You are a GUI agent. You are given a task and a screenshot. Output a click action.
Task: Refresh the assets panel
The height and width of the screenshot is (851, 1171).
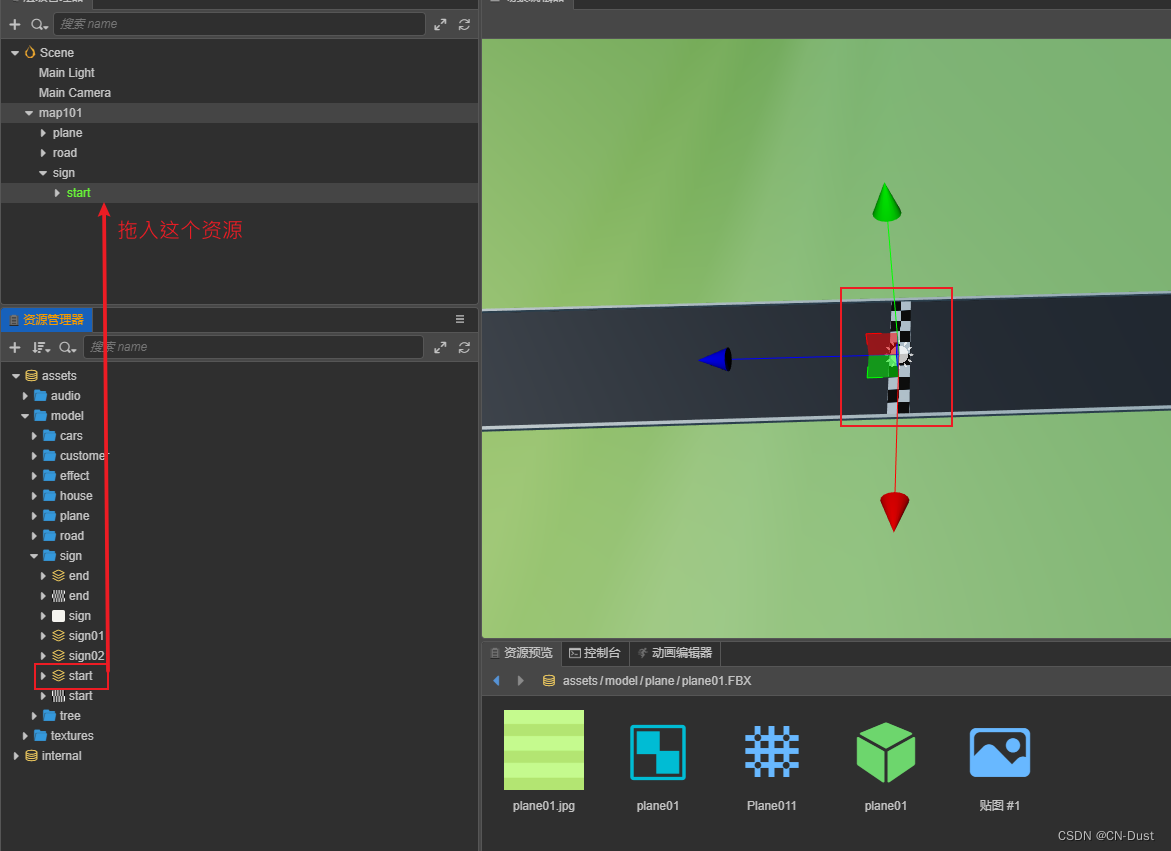point(465,347)
